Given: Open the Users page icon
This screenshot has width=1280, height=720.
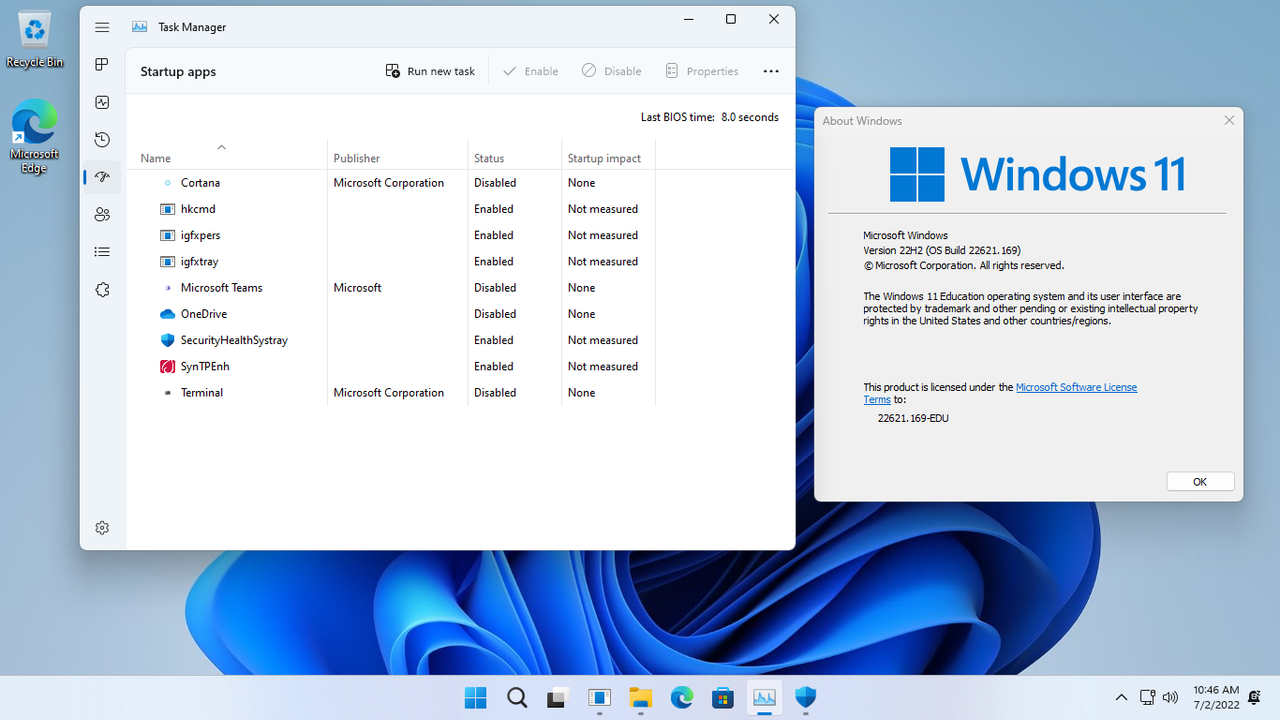Looking at the screenshot, I should pos(102,214).
